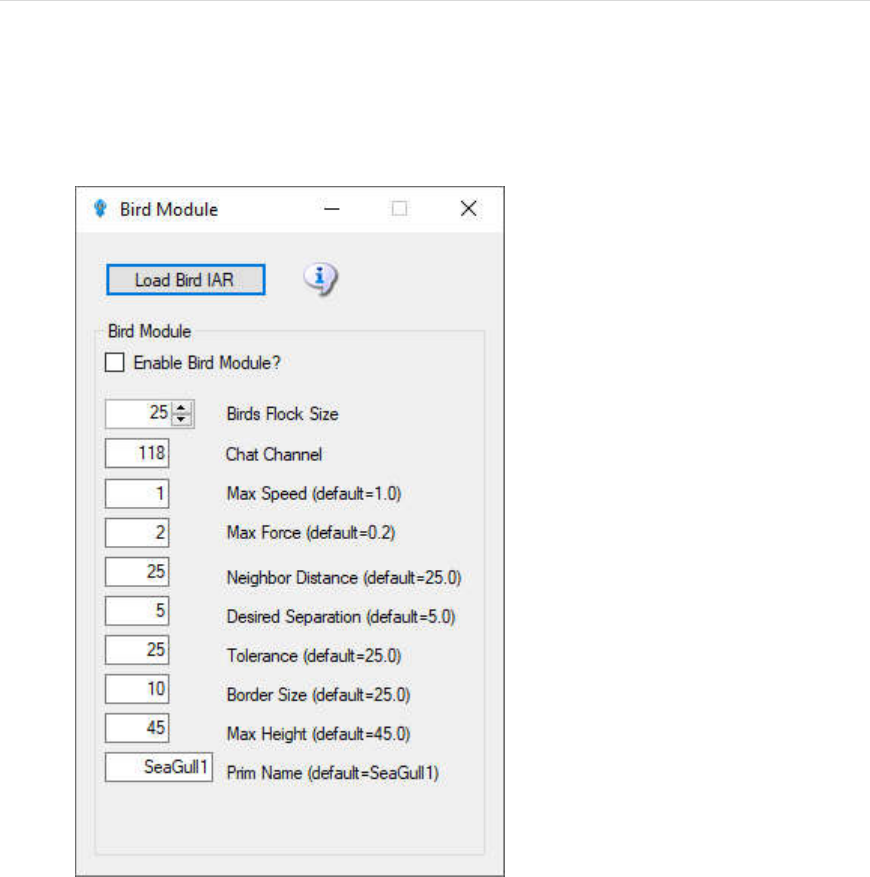The image size is (870, 877).
Task: Click the 'Bird Module' group box caption
Action: tap(149, 331)
